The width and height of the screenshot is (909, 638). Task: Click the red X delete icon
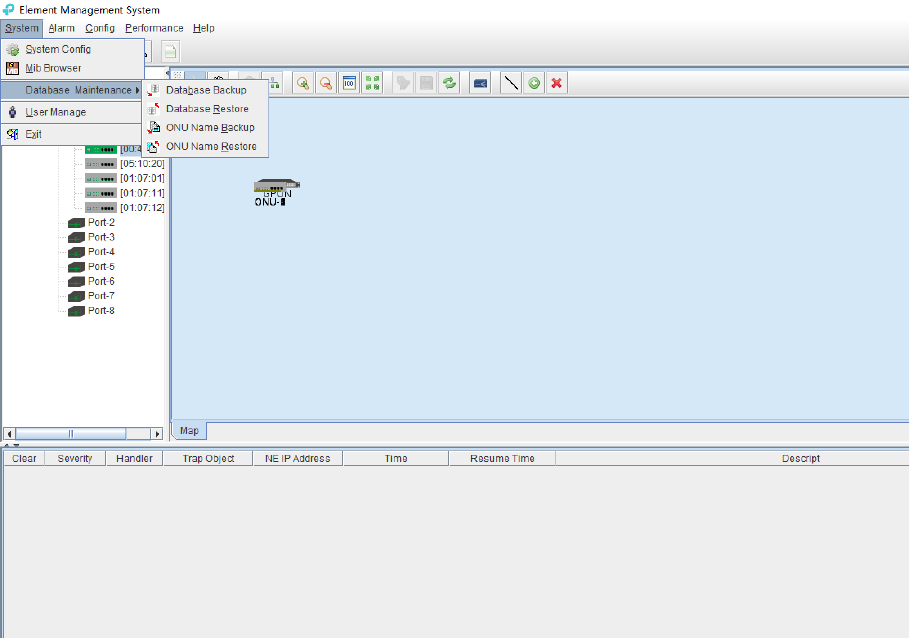pyautogui.click(x=557, y=83)
